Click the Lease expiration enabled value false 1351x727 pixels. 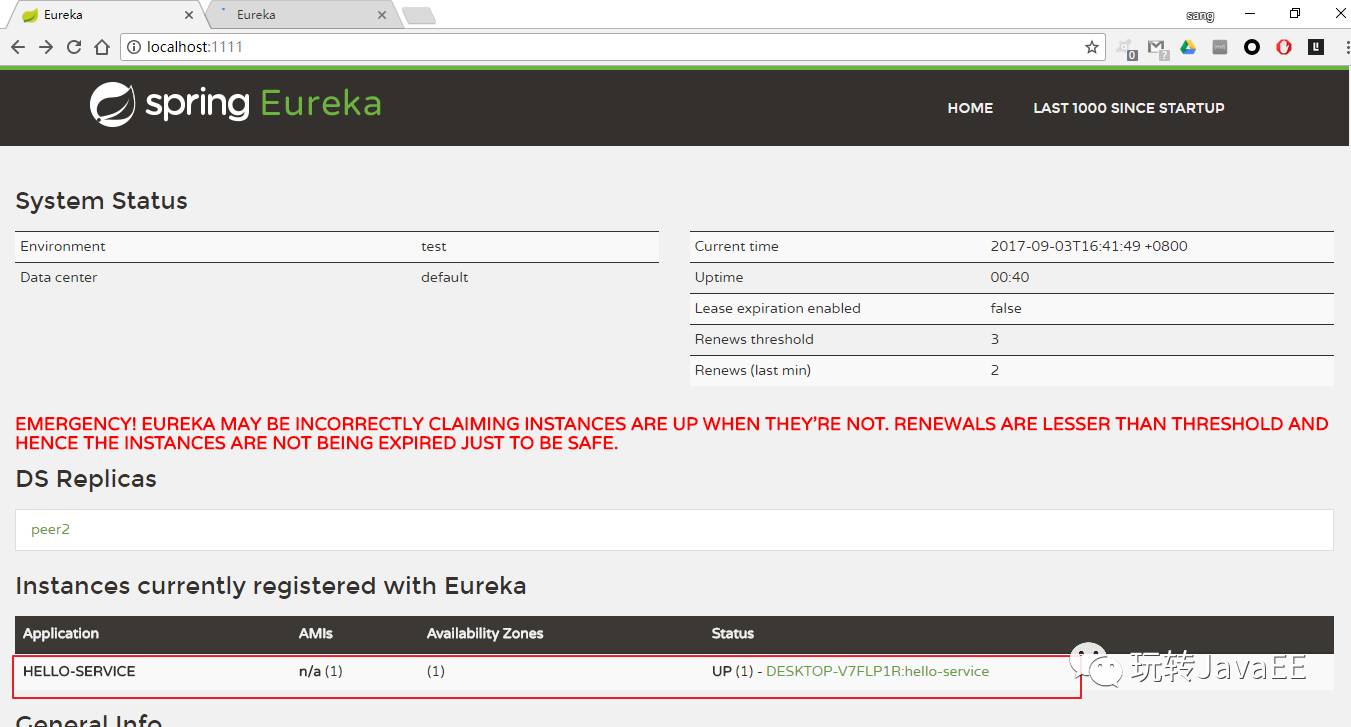pyautogui.click(x=1006, y=308)
